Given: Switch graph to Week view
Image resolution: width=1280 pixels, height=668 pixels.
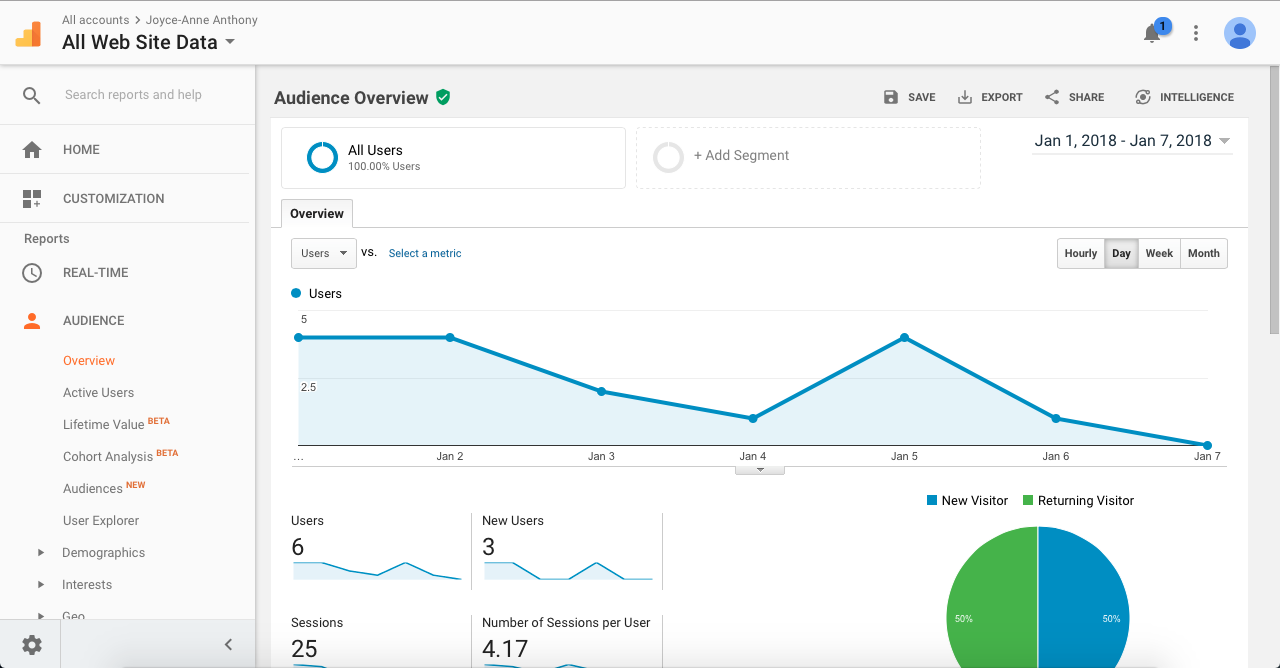Looking at the screenshot, I should [1159, 253].
